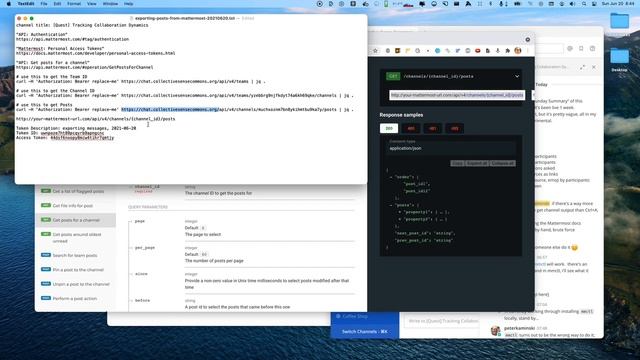
Task: Click peterkaminski's avatar in the chat
Action: [x=496, y=330]
